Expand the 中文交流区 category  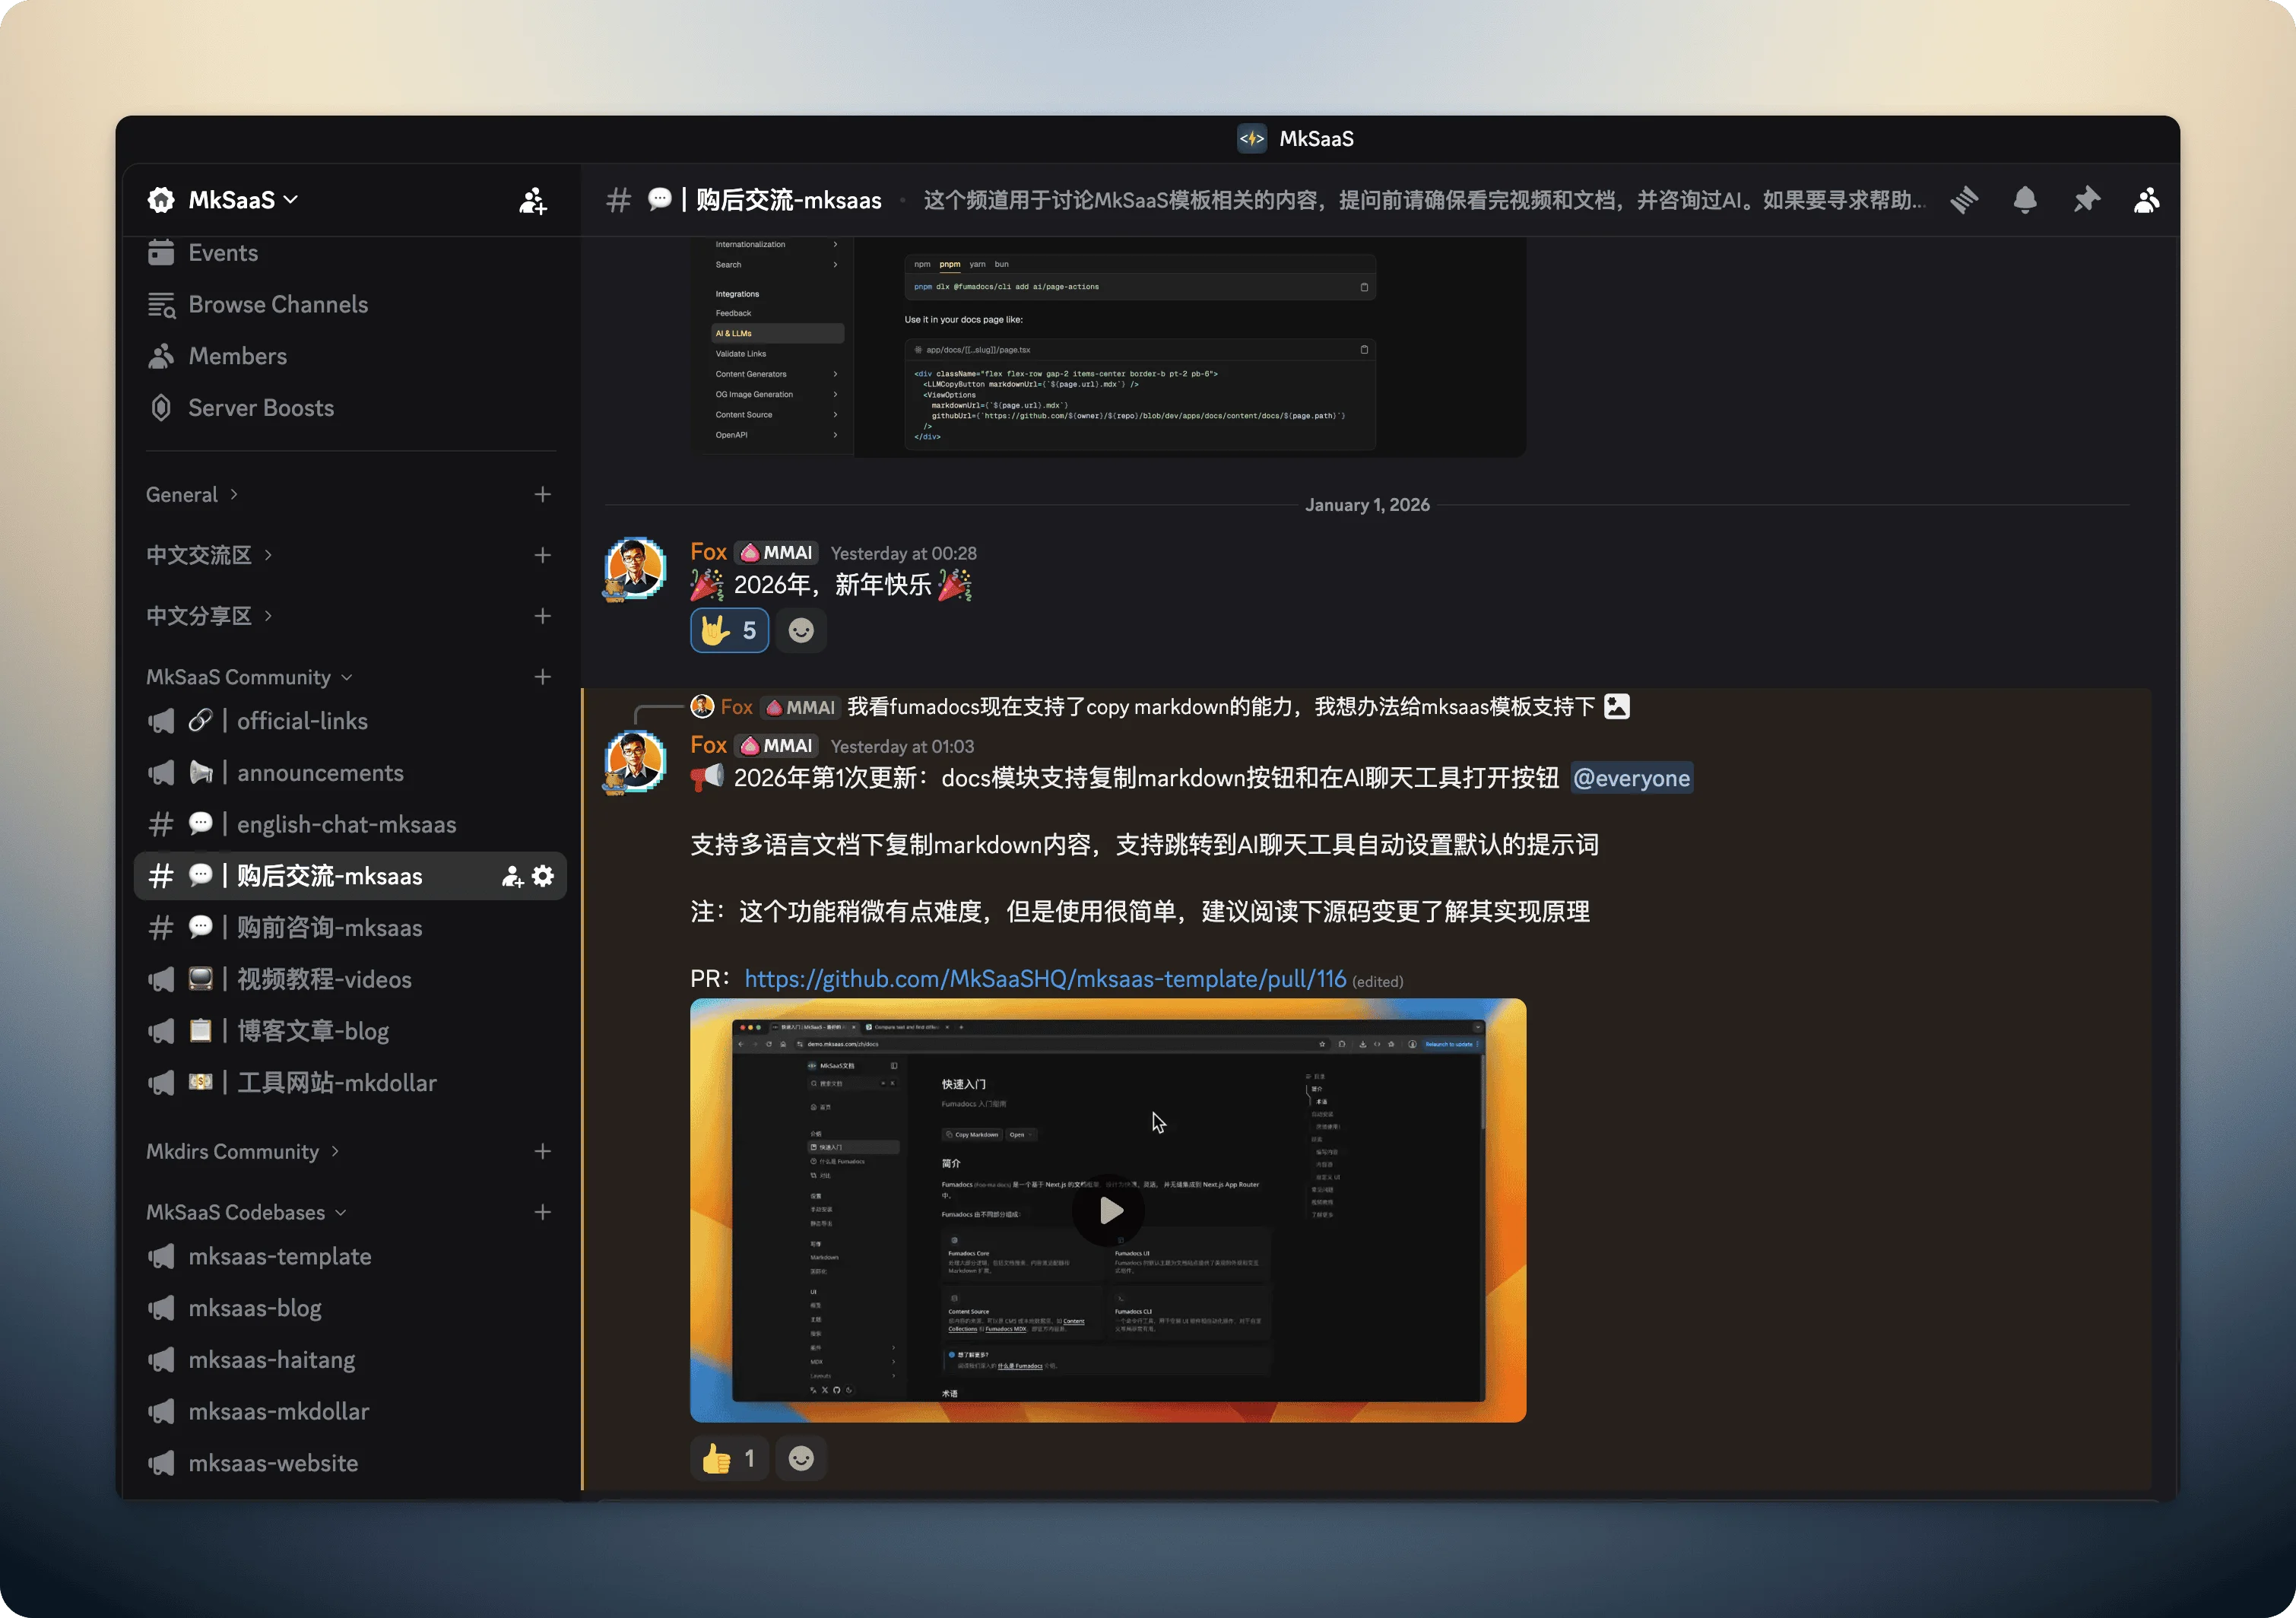click(x=209, y=555)
